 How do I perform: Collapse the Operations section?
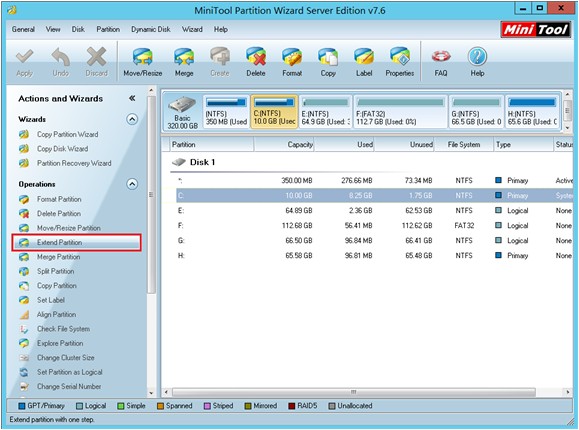pyautogui.click(x=132, y=184)
